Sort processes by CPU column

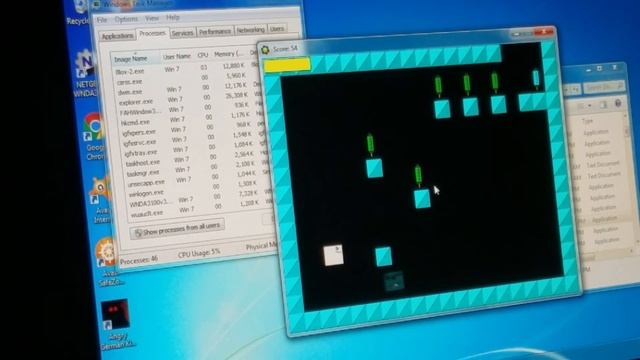pyautogui.click(x=202, y=55)
